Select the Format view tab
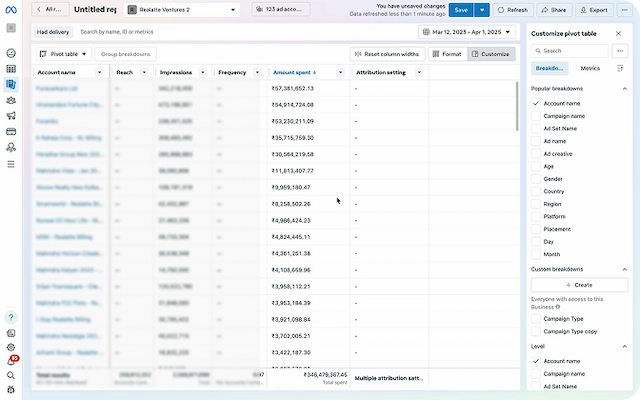The image size is (640, 400). click(448, 53)
